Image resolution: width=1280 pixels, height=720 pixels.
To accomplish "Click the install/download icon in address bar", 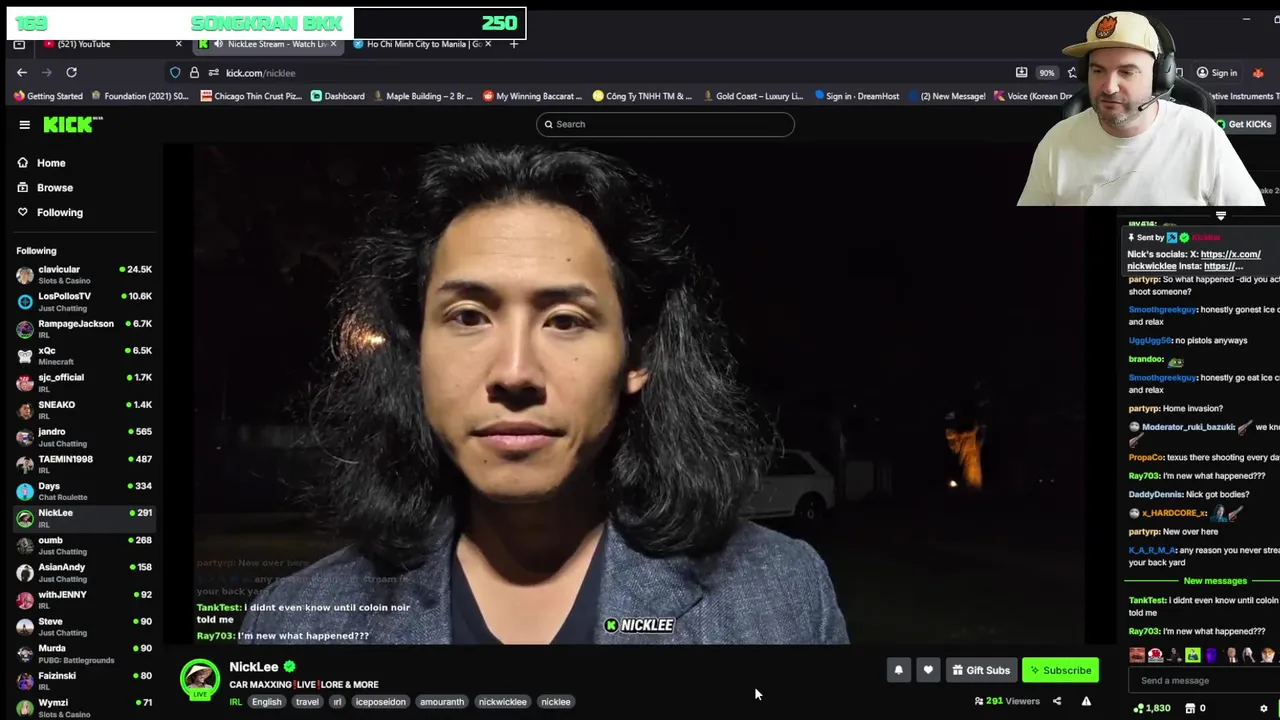I will point(1021,73).
